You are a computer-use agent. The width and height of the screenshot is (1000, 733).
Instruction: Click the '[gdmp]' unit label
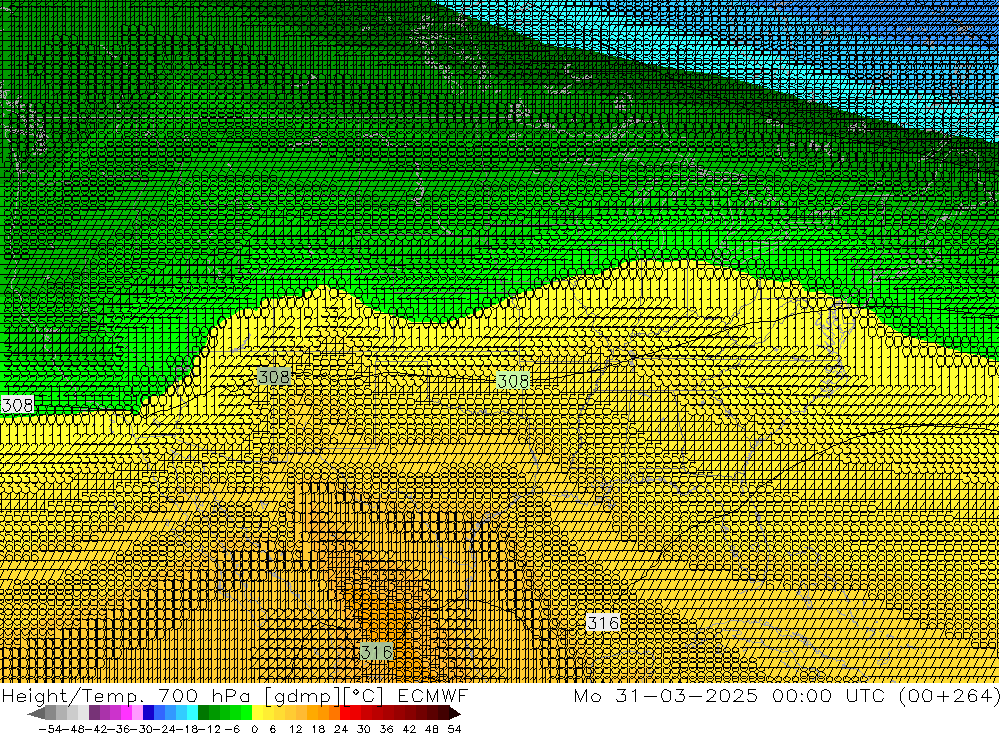pos(303,696)
